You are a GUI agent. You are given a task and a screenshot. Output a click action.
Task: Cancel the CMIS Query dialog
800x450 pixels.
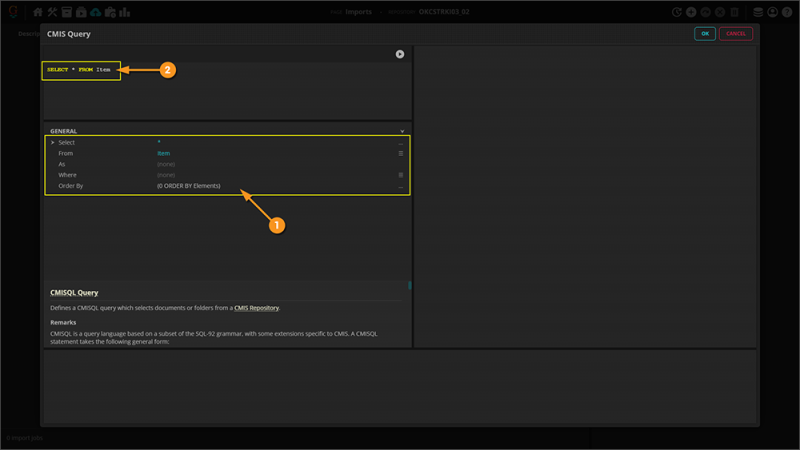click(736, 34)
